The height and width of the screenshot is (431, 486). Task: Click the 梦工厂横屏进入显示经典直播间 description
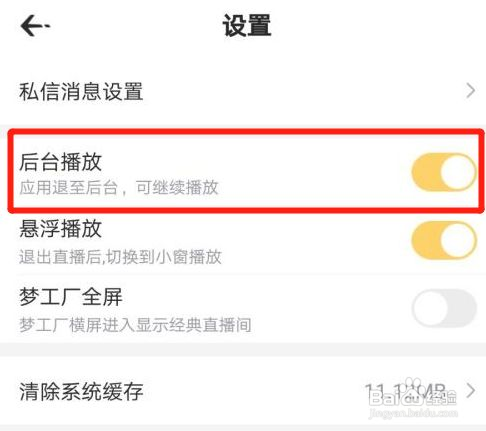click(135, 325)
